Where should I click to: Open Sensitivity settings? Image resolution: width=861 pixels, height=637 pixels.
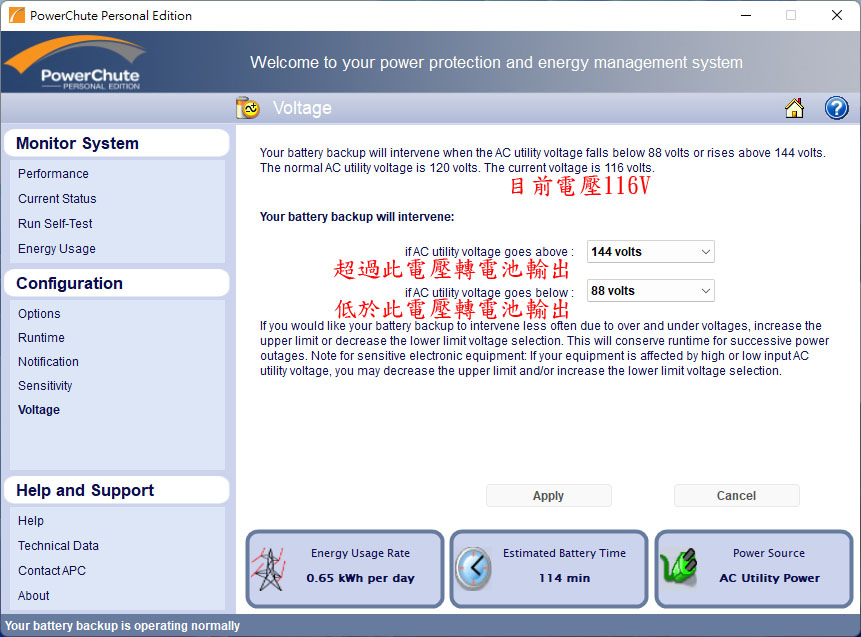(x=45, y=386)
